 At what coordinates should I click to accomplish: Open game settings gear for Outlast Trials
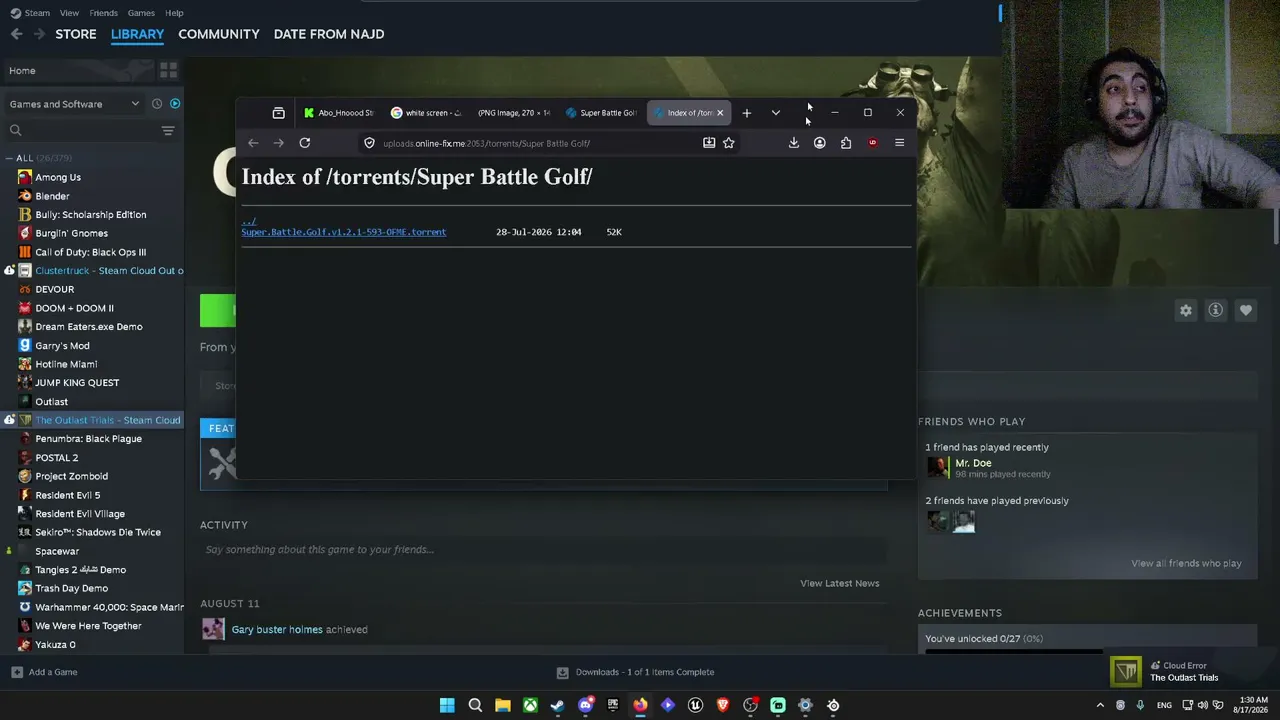(1186, 310)
